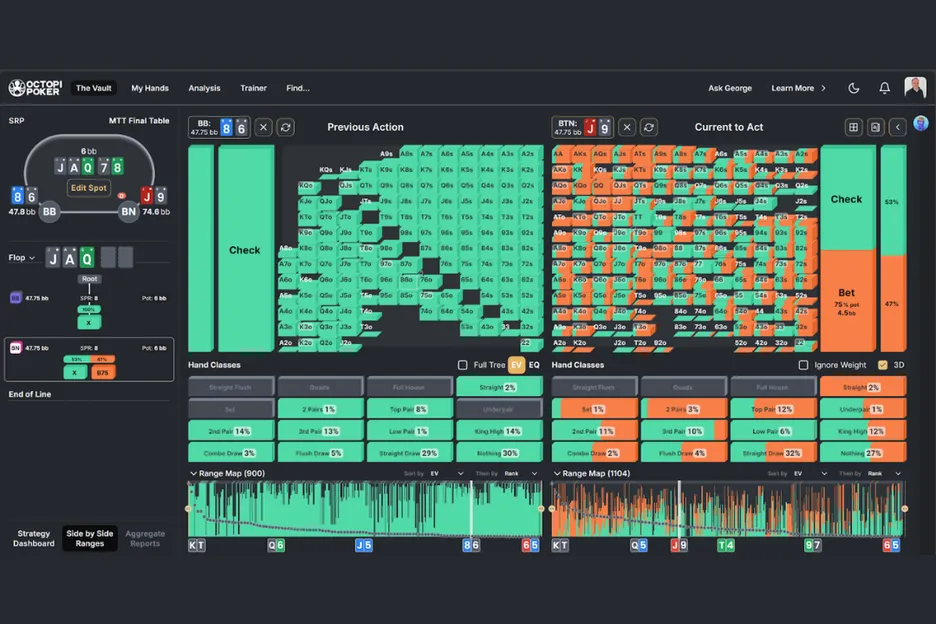Clear the BB hand with the X icon

point(263,127)
